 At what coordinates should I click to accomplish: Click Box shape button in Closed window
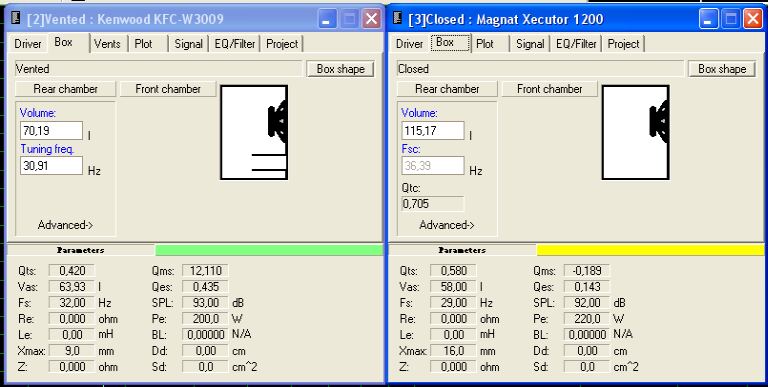click(722, 69)
